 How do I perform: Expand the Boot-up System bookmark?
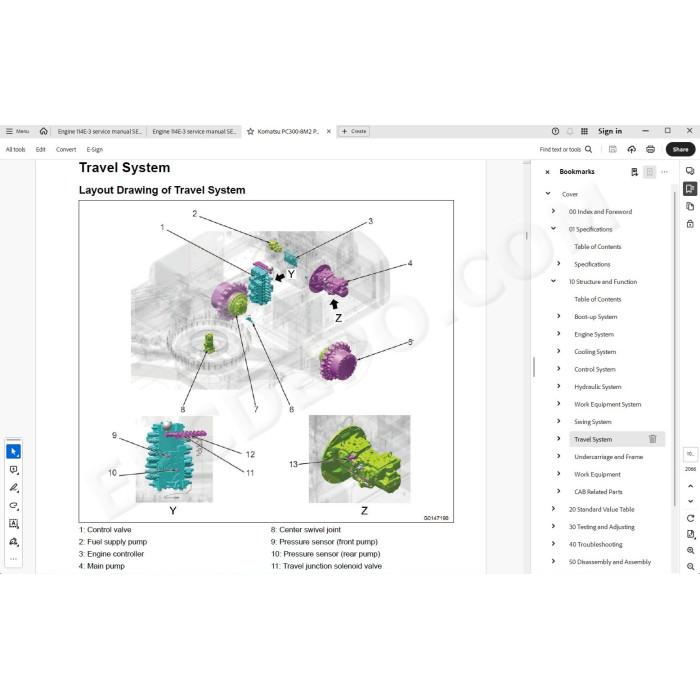[559, 316]
